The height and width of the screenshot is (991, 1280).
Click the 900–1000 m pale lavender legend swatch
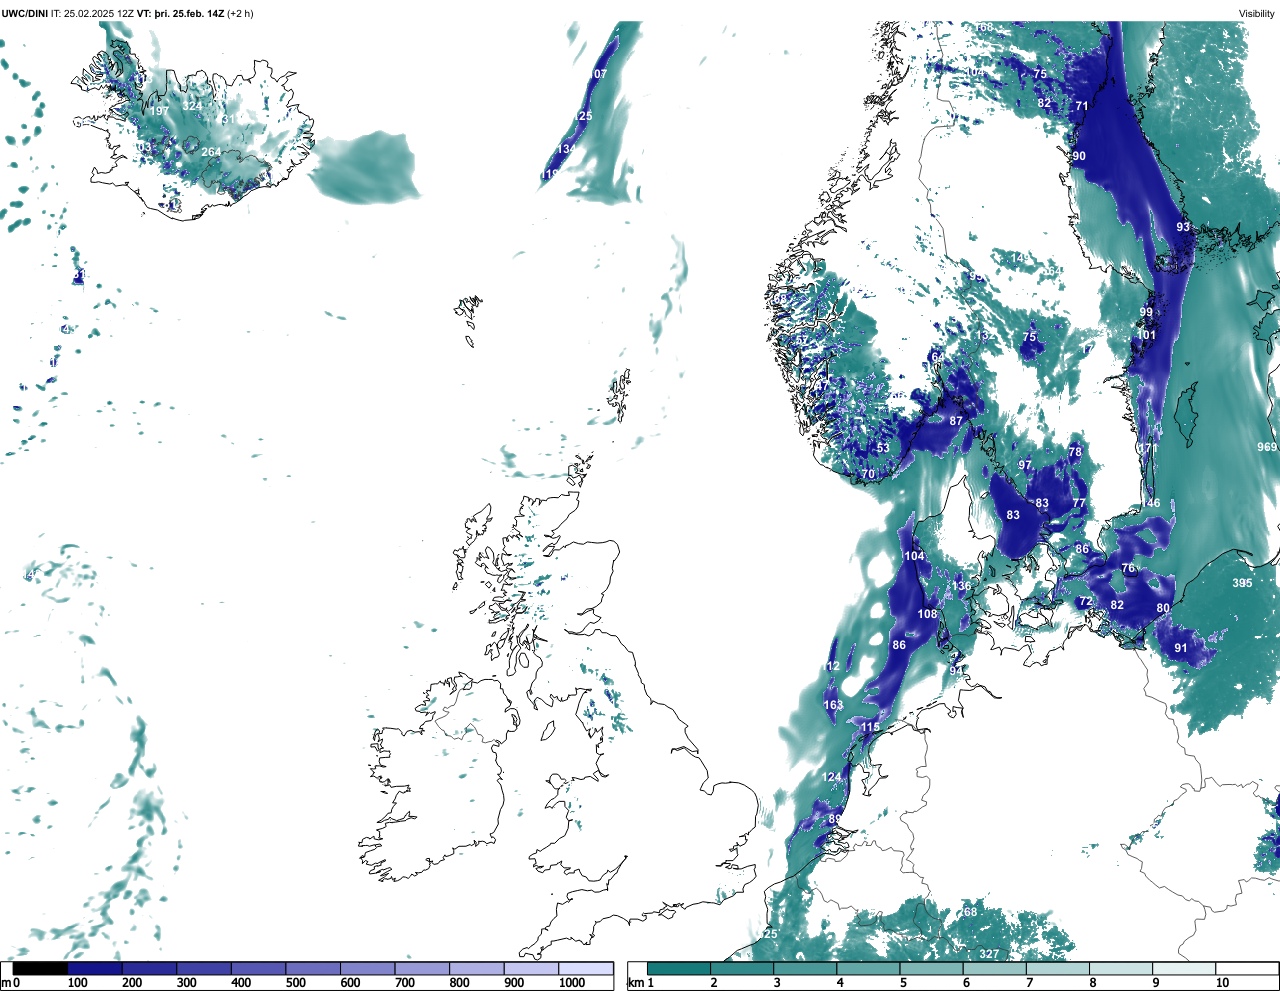tap(531, 968)
